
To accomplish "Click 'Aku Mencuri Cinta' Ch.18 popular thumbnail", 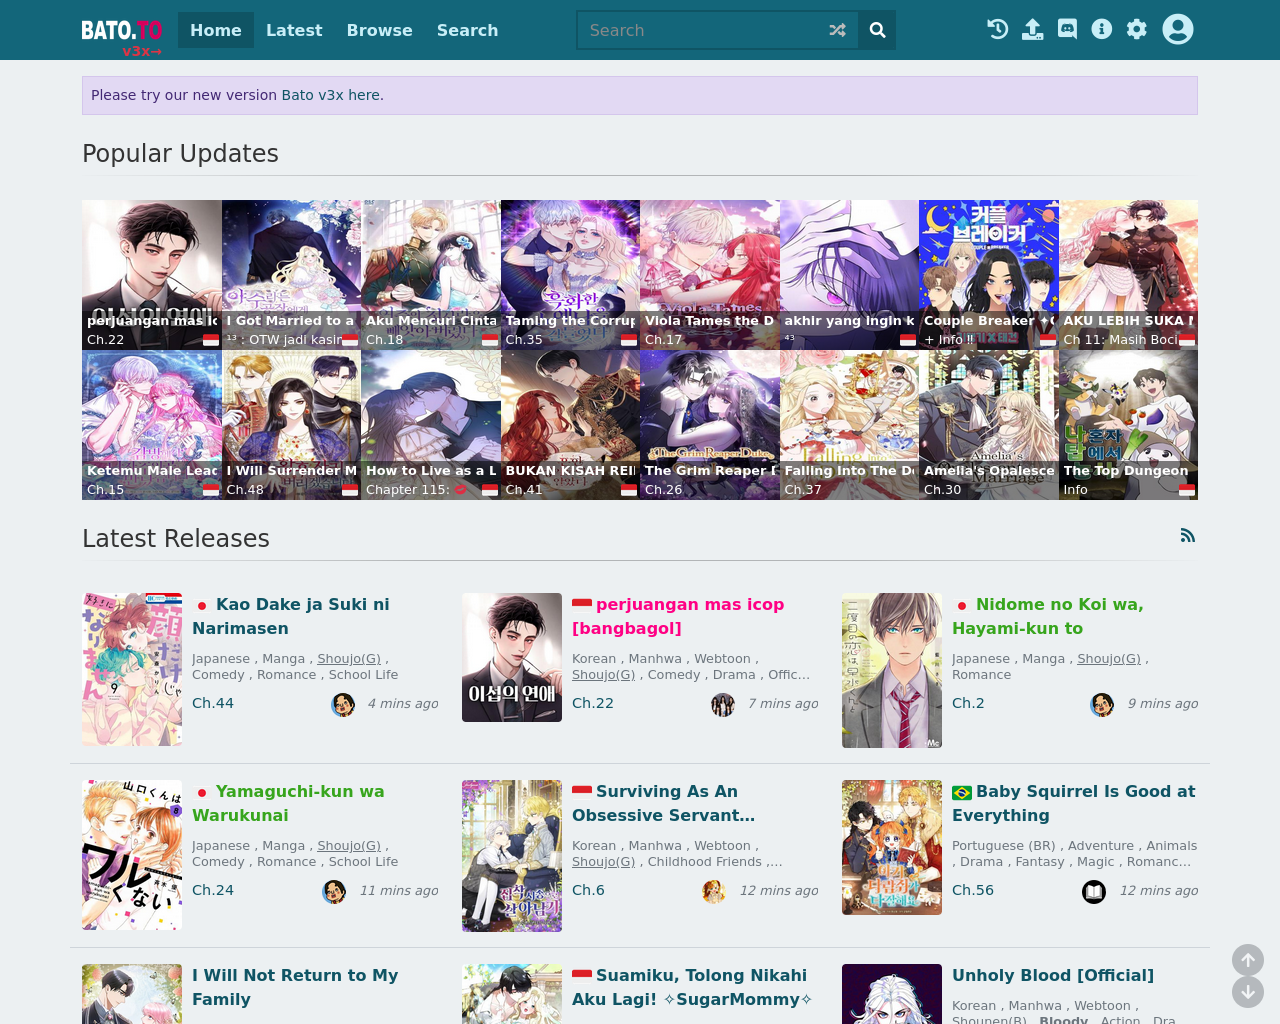I will click(431, 275).
